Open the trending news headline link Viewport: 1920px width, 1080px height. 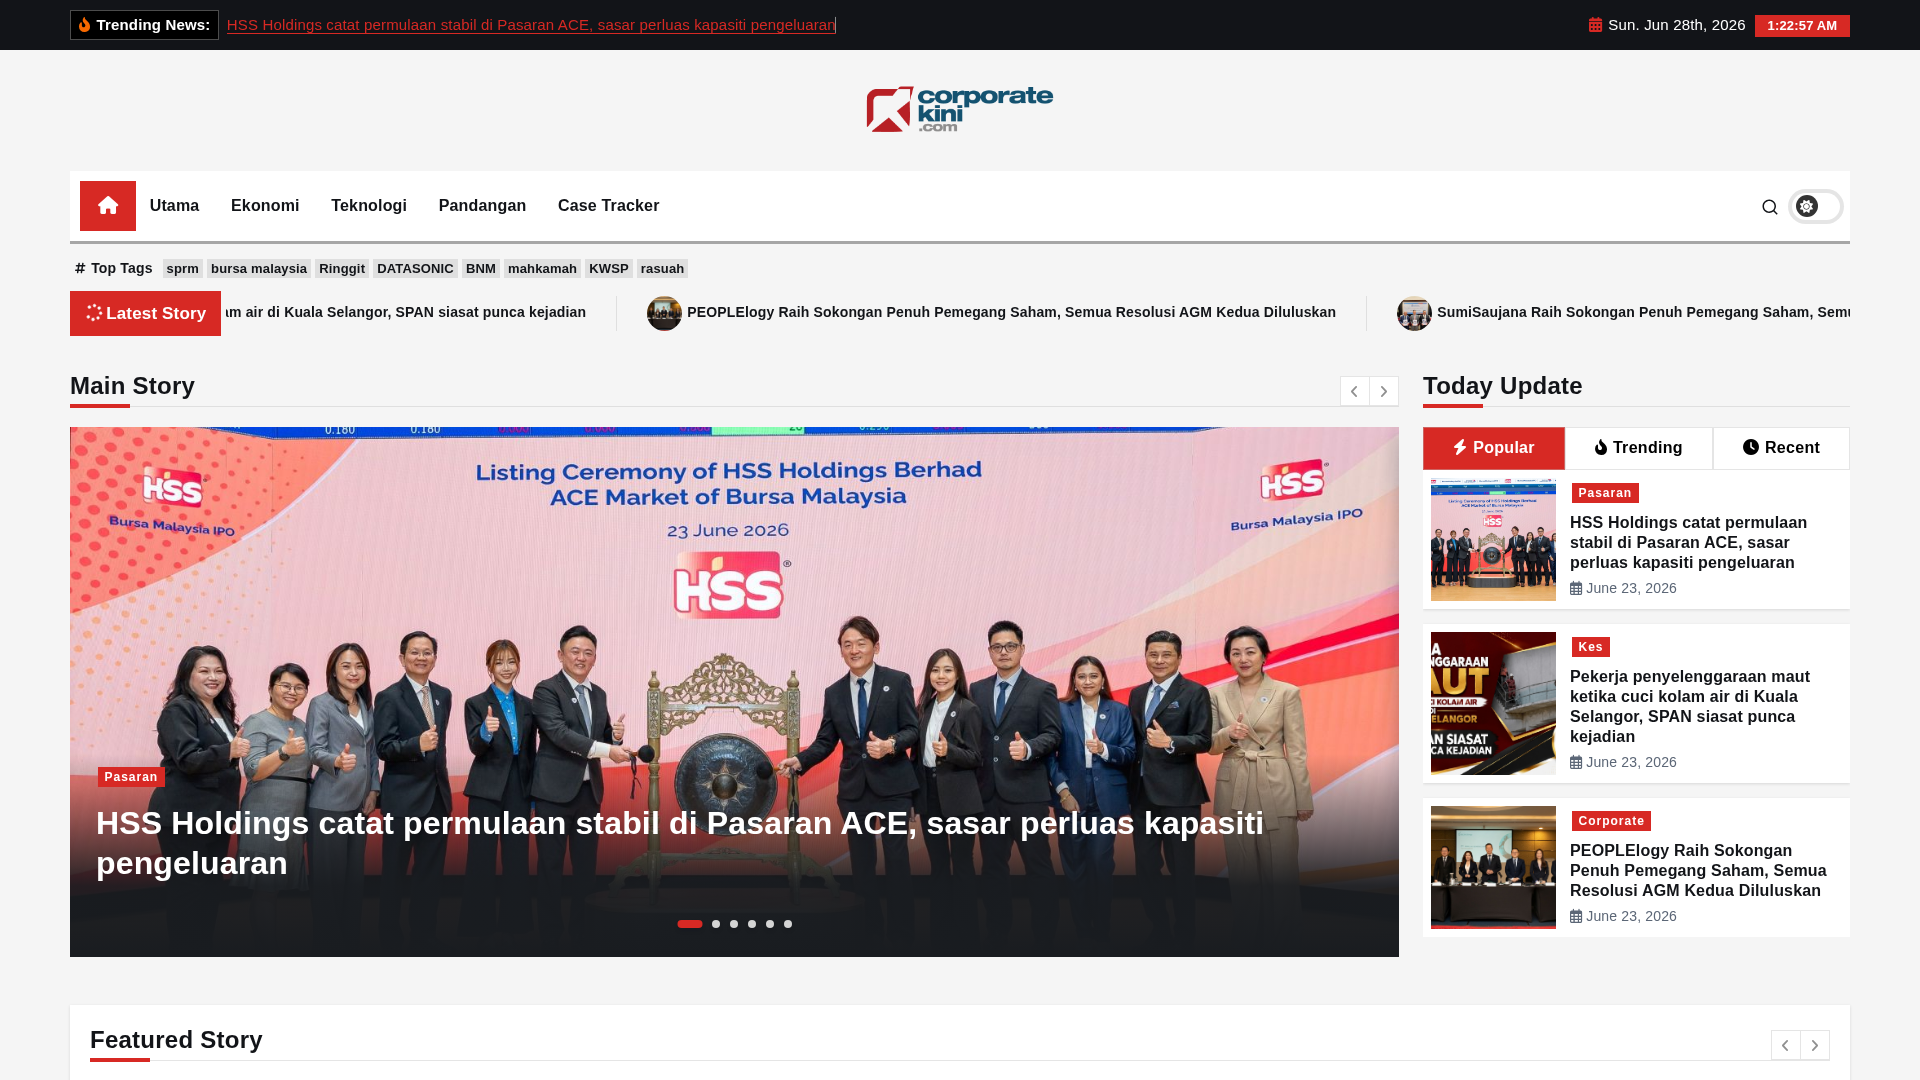click(x=531, y=25)
